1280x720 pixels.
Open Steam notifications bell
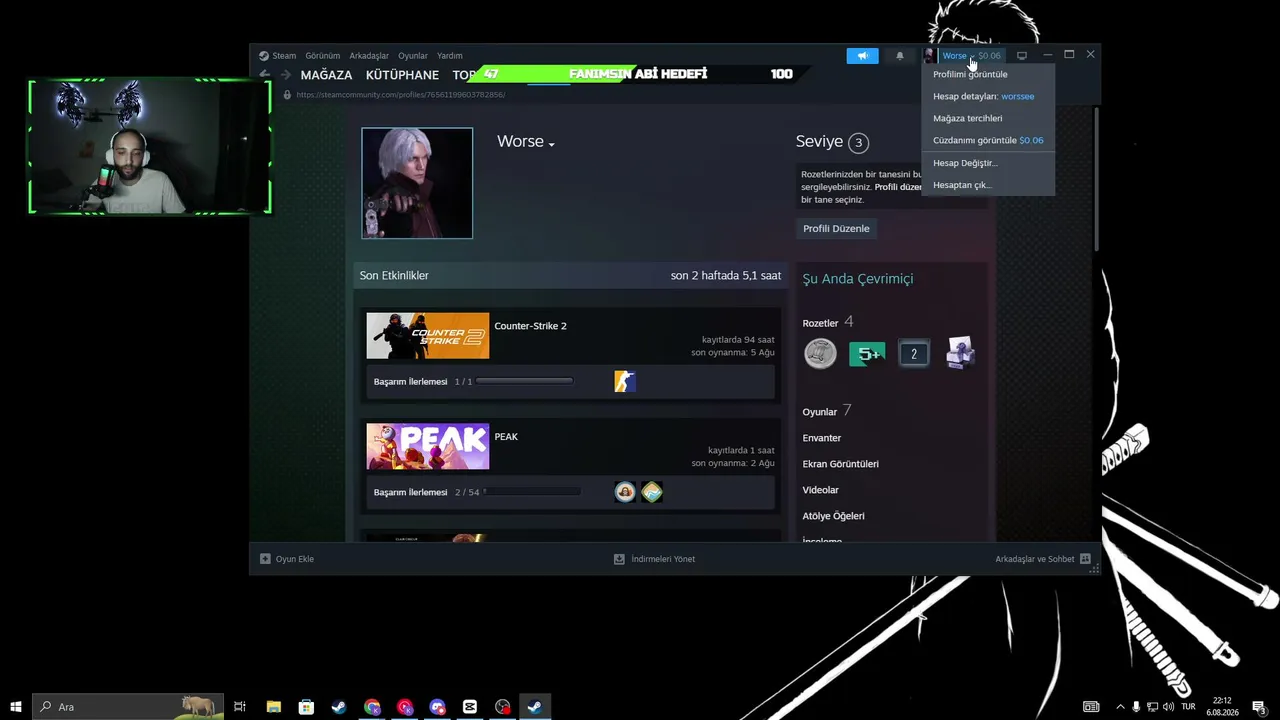[x=899, y=56]
